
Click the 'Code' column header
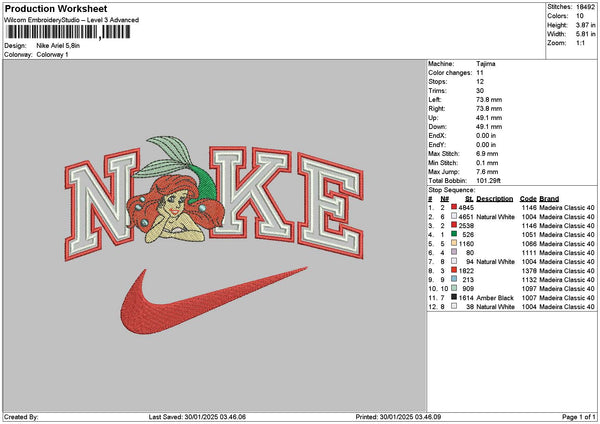coord(528,199)
